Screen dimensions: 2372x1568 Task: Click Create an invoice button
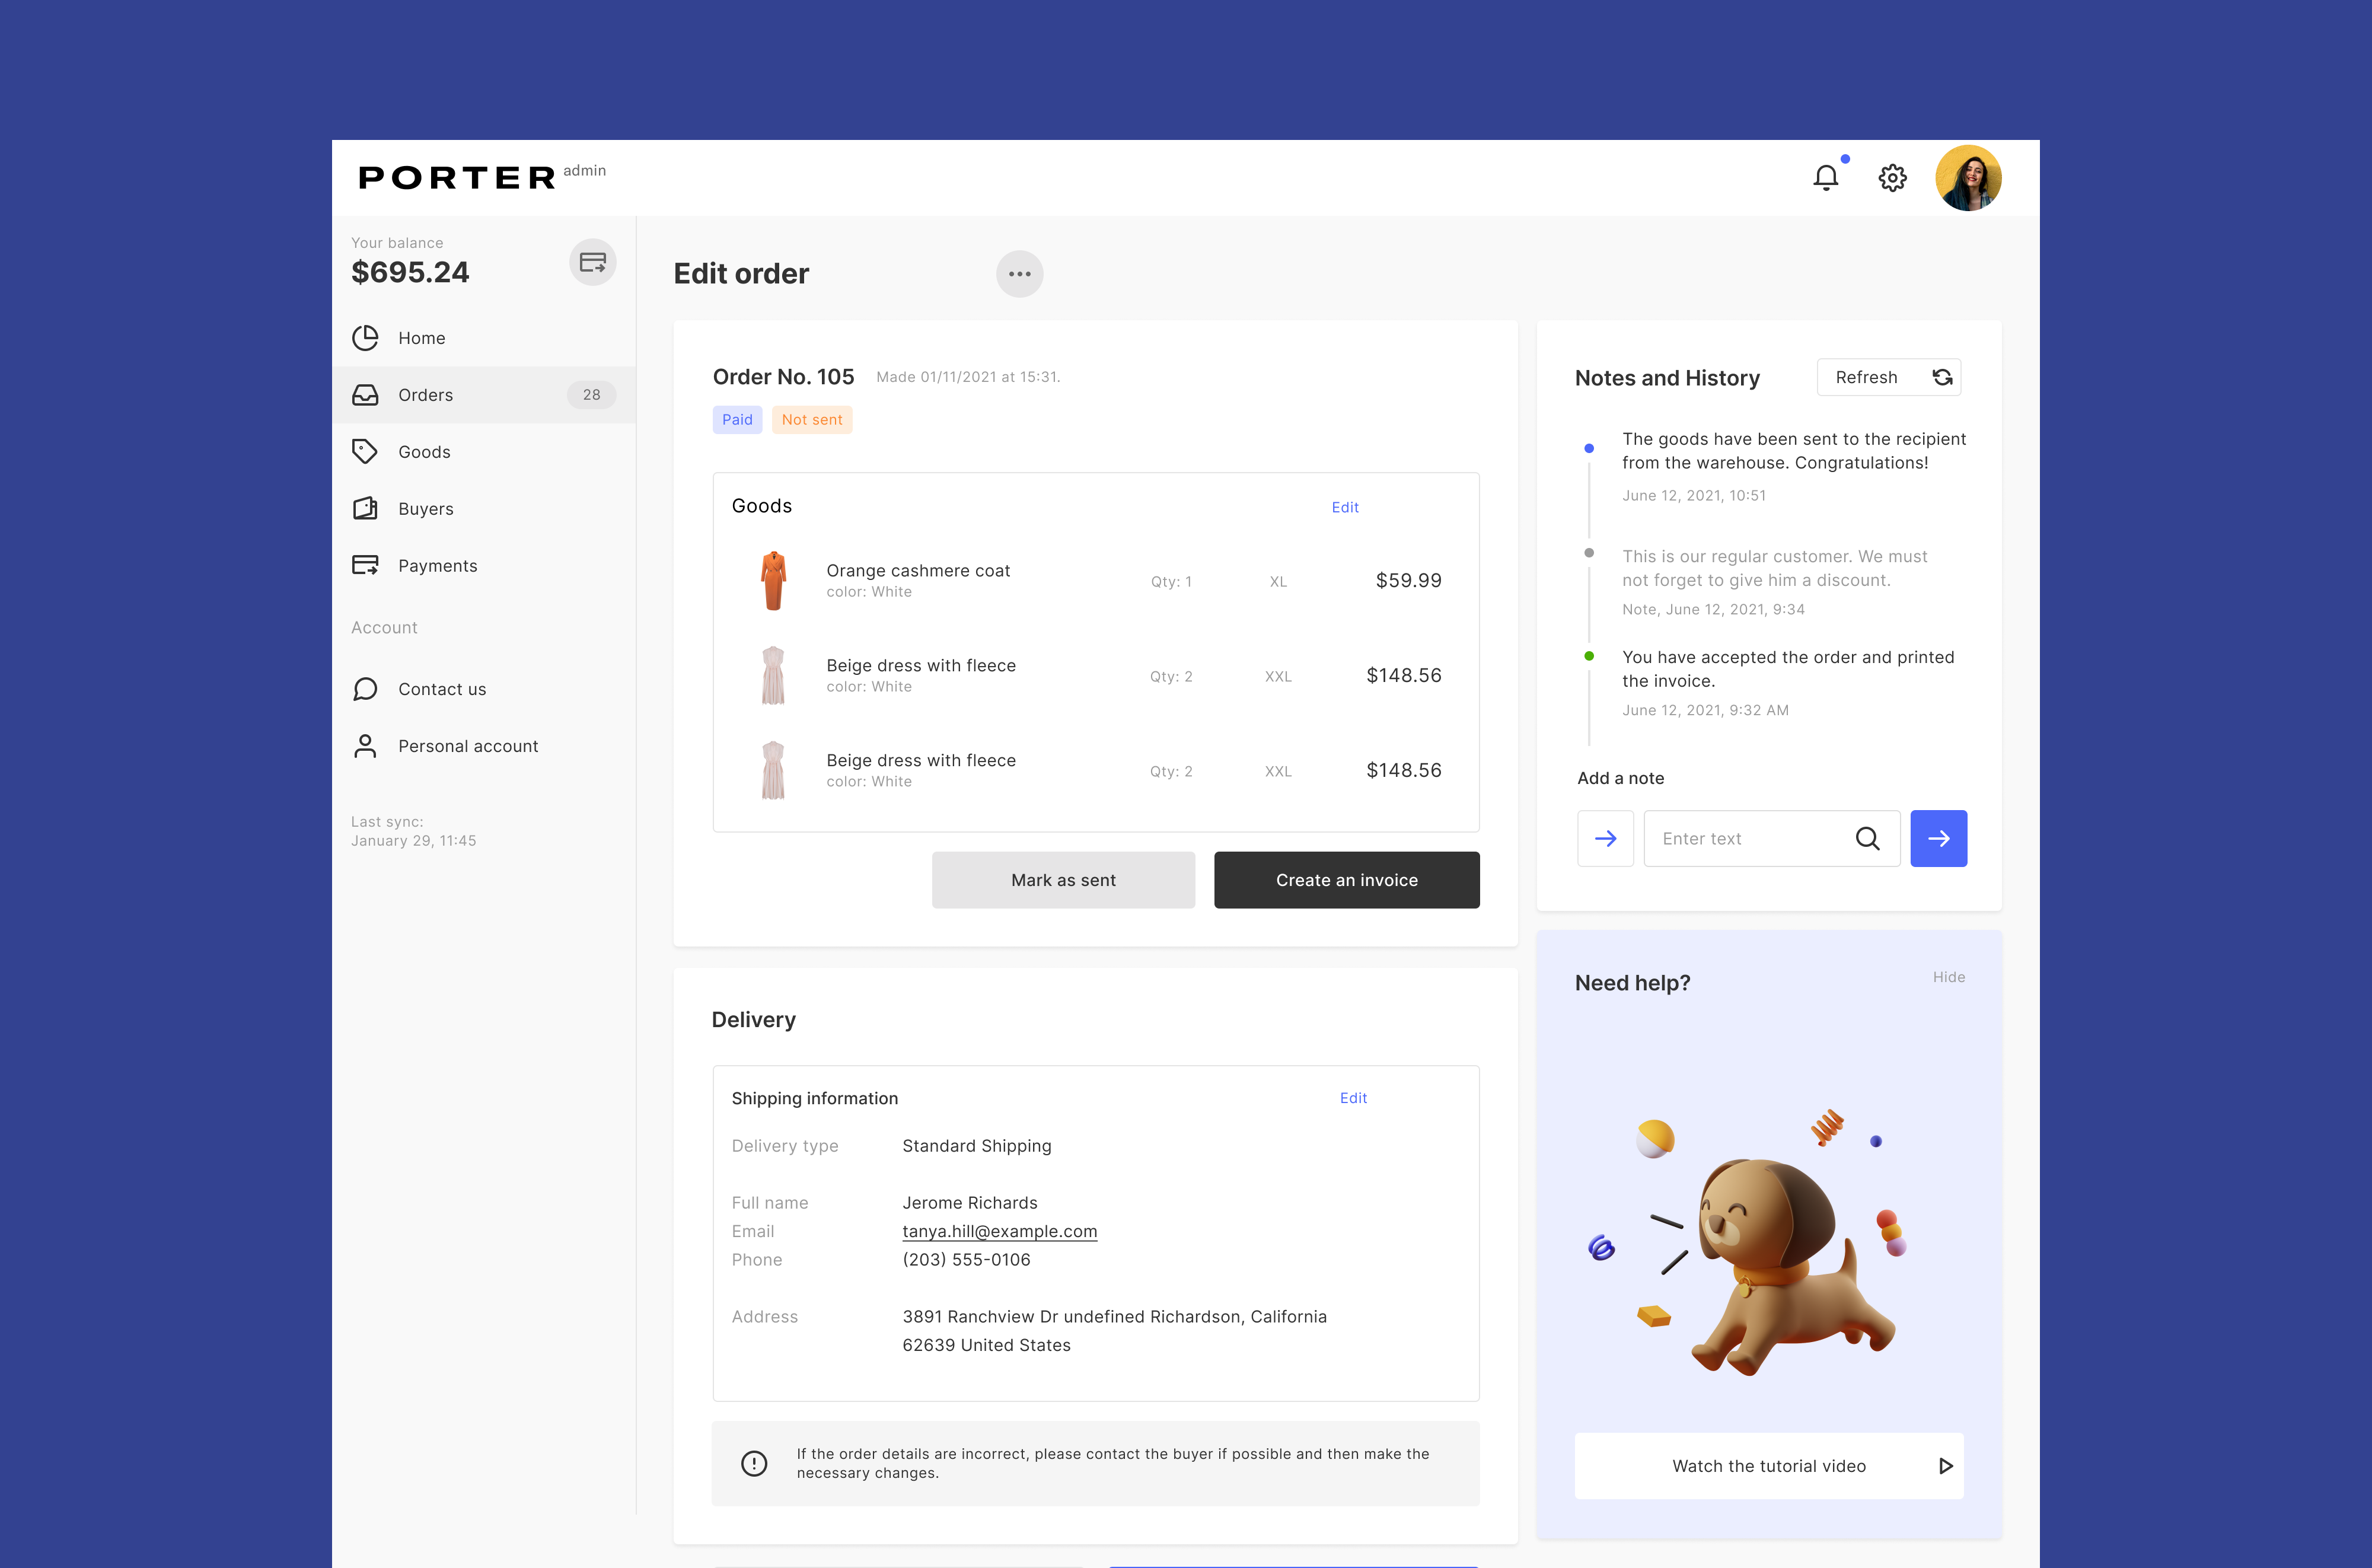[1346, 880]
